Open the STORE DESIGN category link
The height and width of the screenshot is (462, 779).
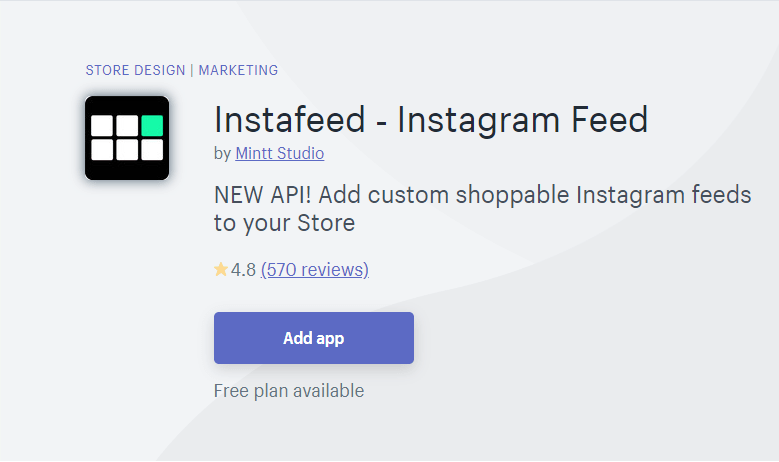(135, 70)
